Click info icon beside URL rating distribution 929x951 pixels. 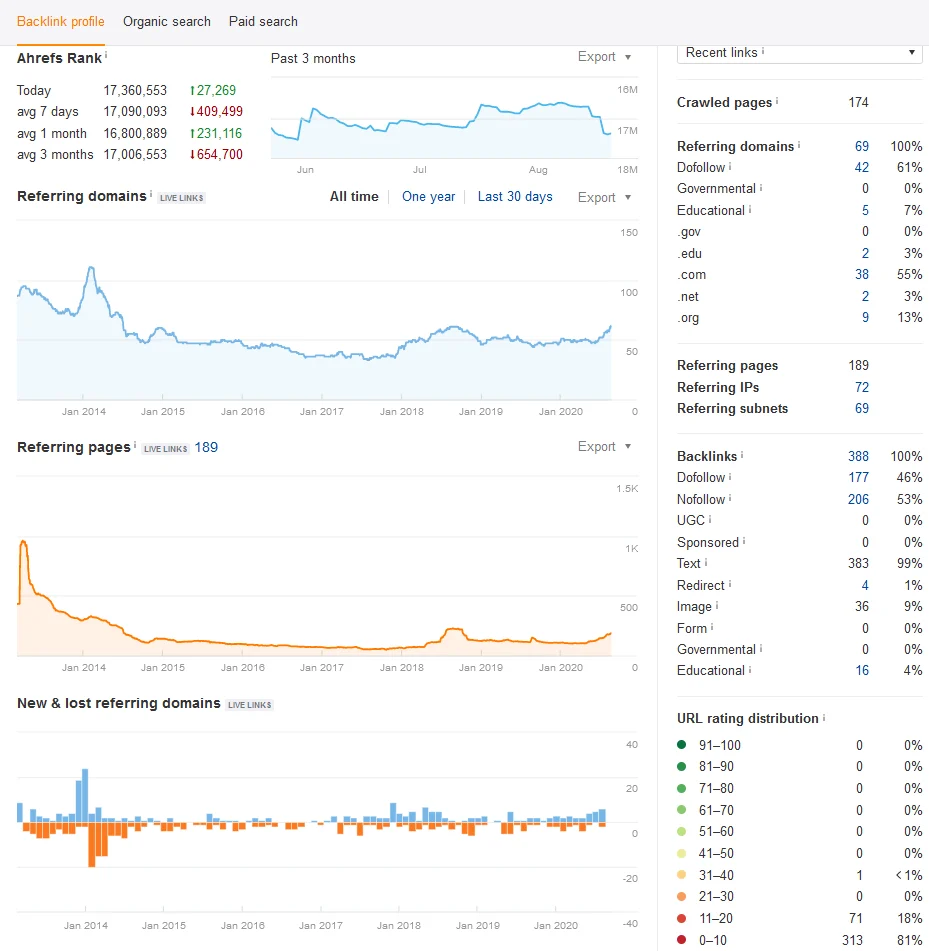click(x=823, y=717)
